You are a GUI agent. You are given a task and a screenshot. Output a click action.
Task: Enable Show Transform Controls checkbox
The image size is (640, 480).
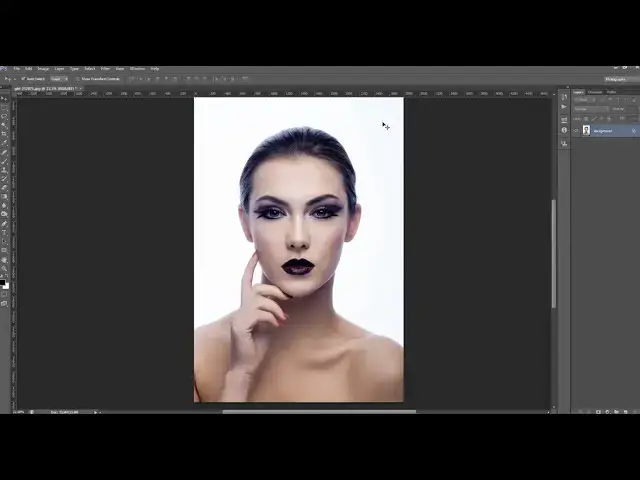(x=77, y=78)
